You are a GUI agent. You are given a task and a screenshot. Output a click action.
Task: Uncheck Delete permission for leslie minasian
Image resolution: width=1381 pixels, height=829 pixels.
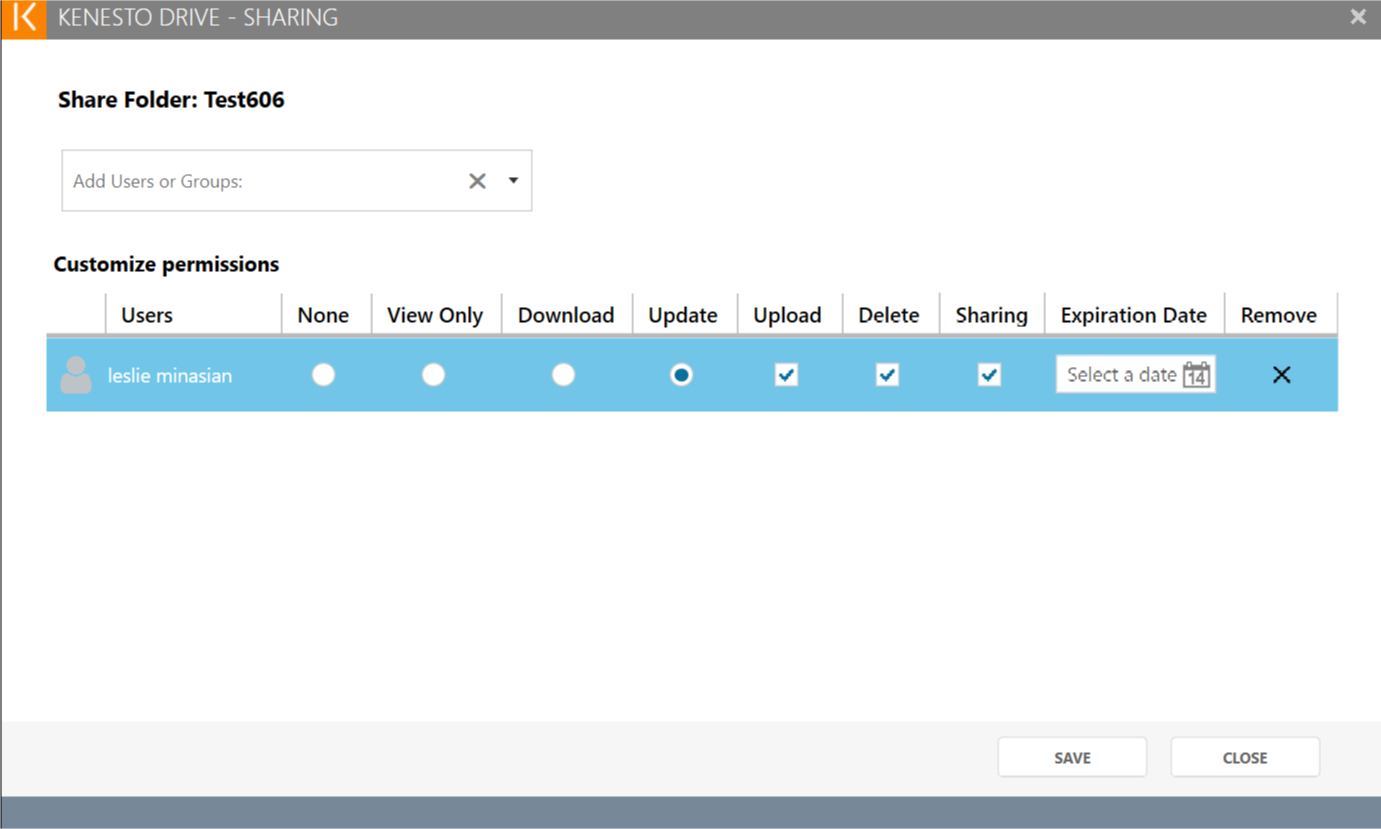coord(887,375)
